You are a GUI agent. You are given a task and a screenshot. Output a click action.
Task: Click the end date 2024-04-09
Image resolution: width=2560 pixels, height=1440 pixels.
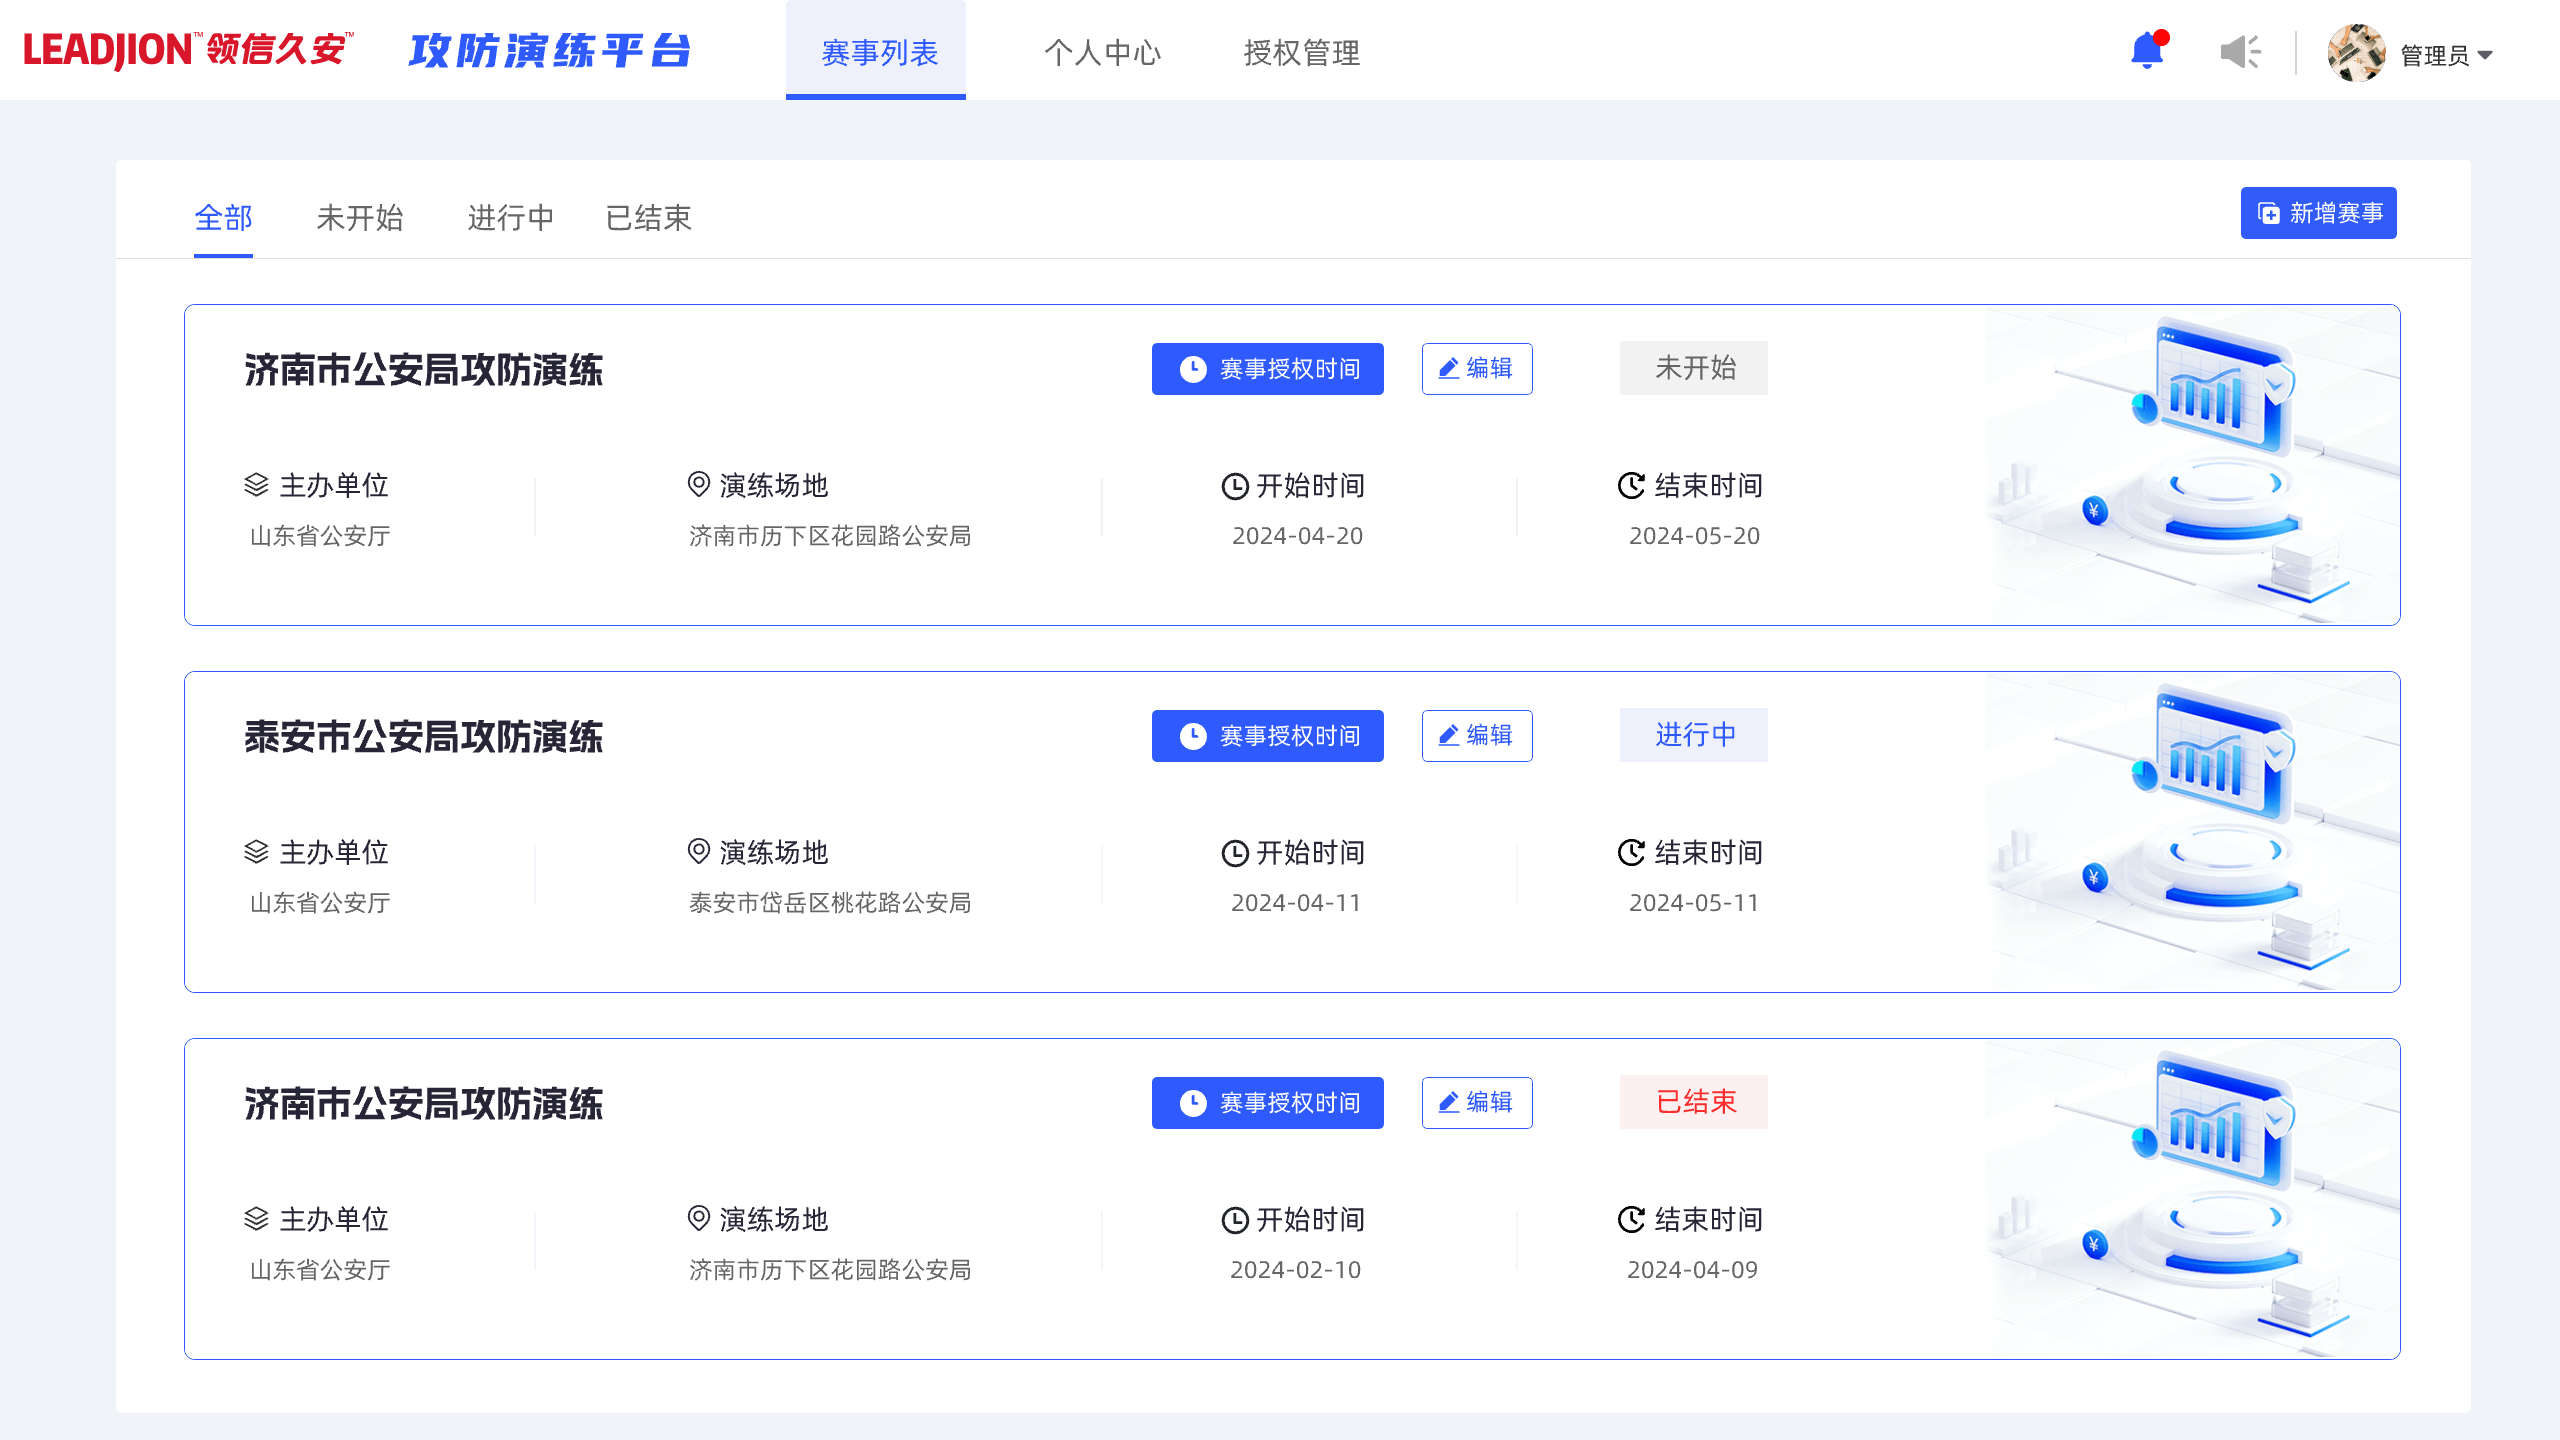click(x=1692, y=1270)
